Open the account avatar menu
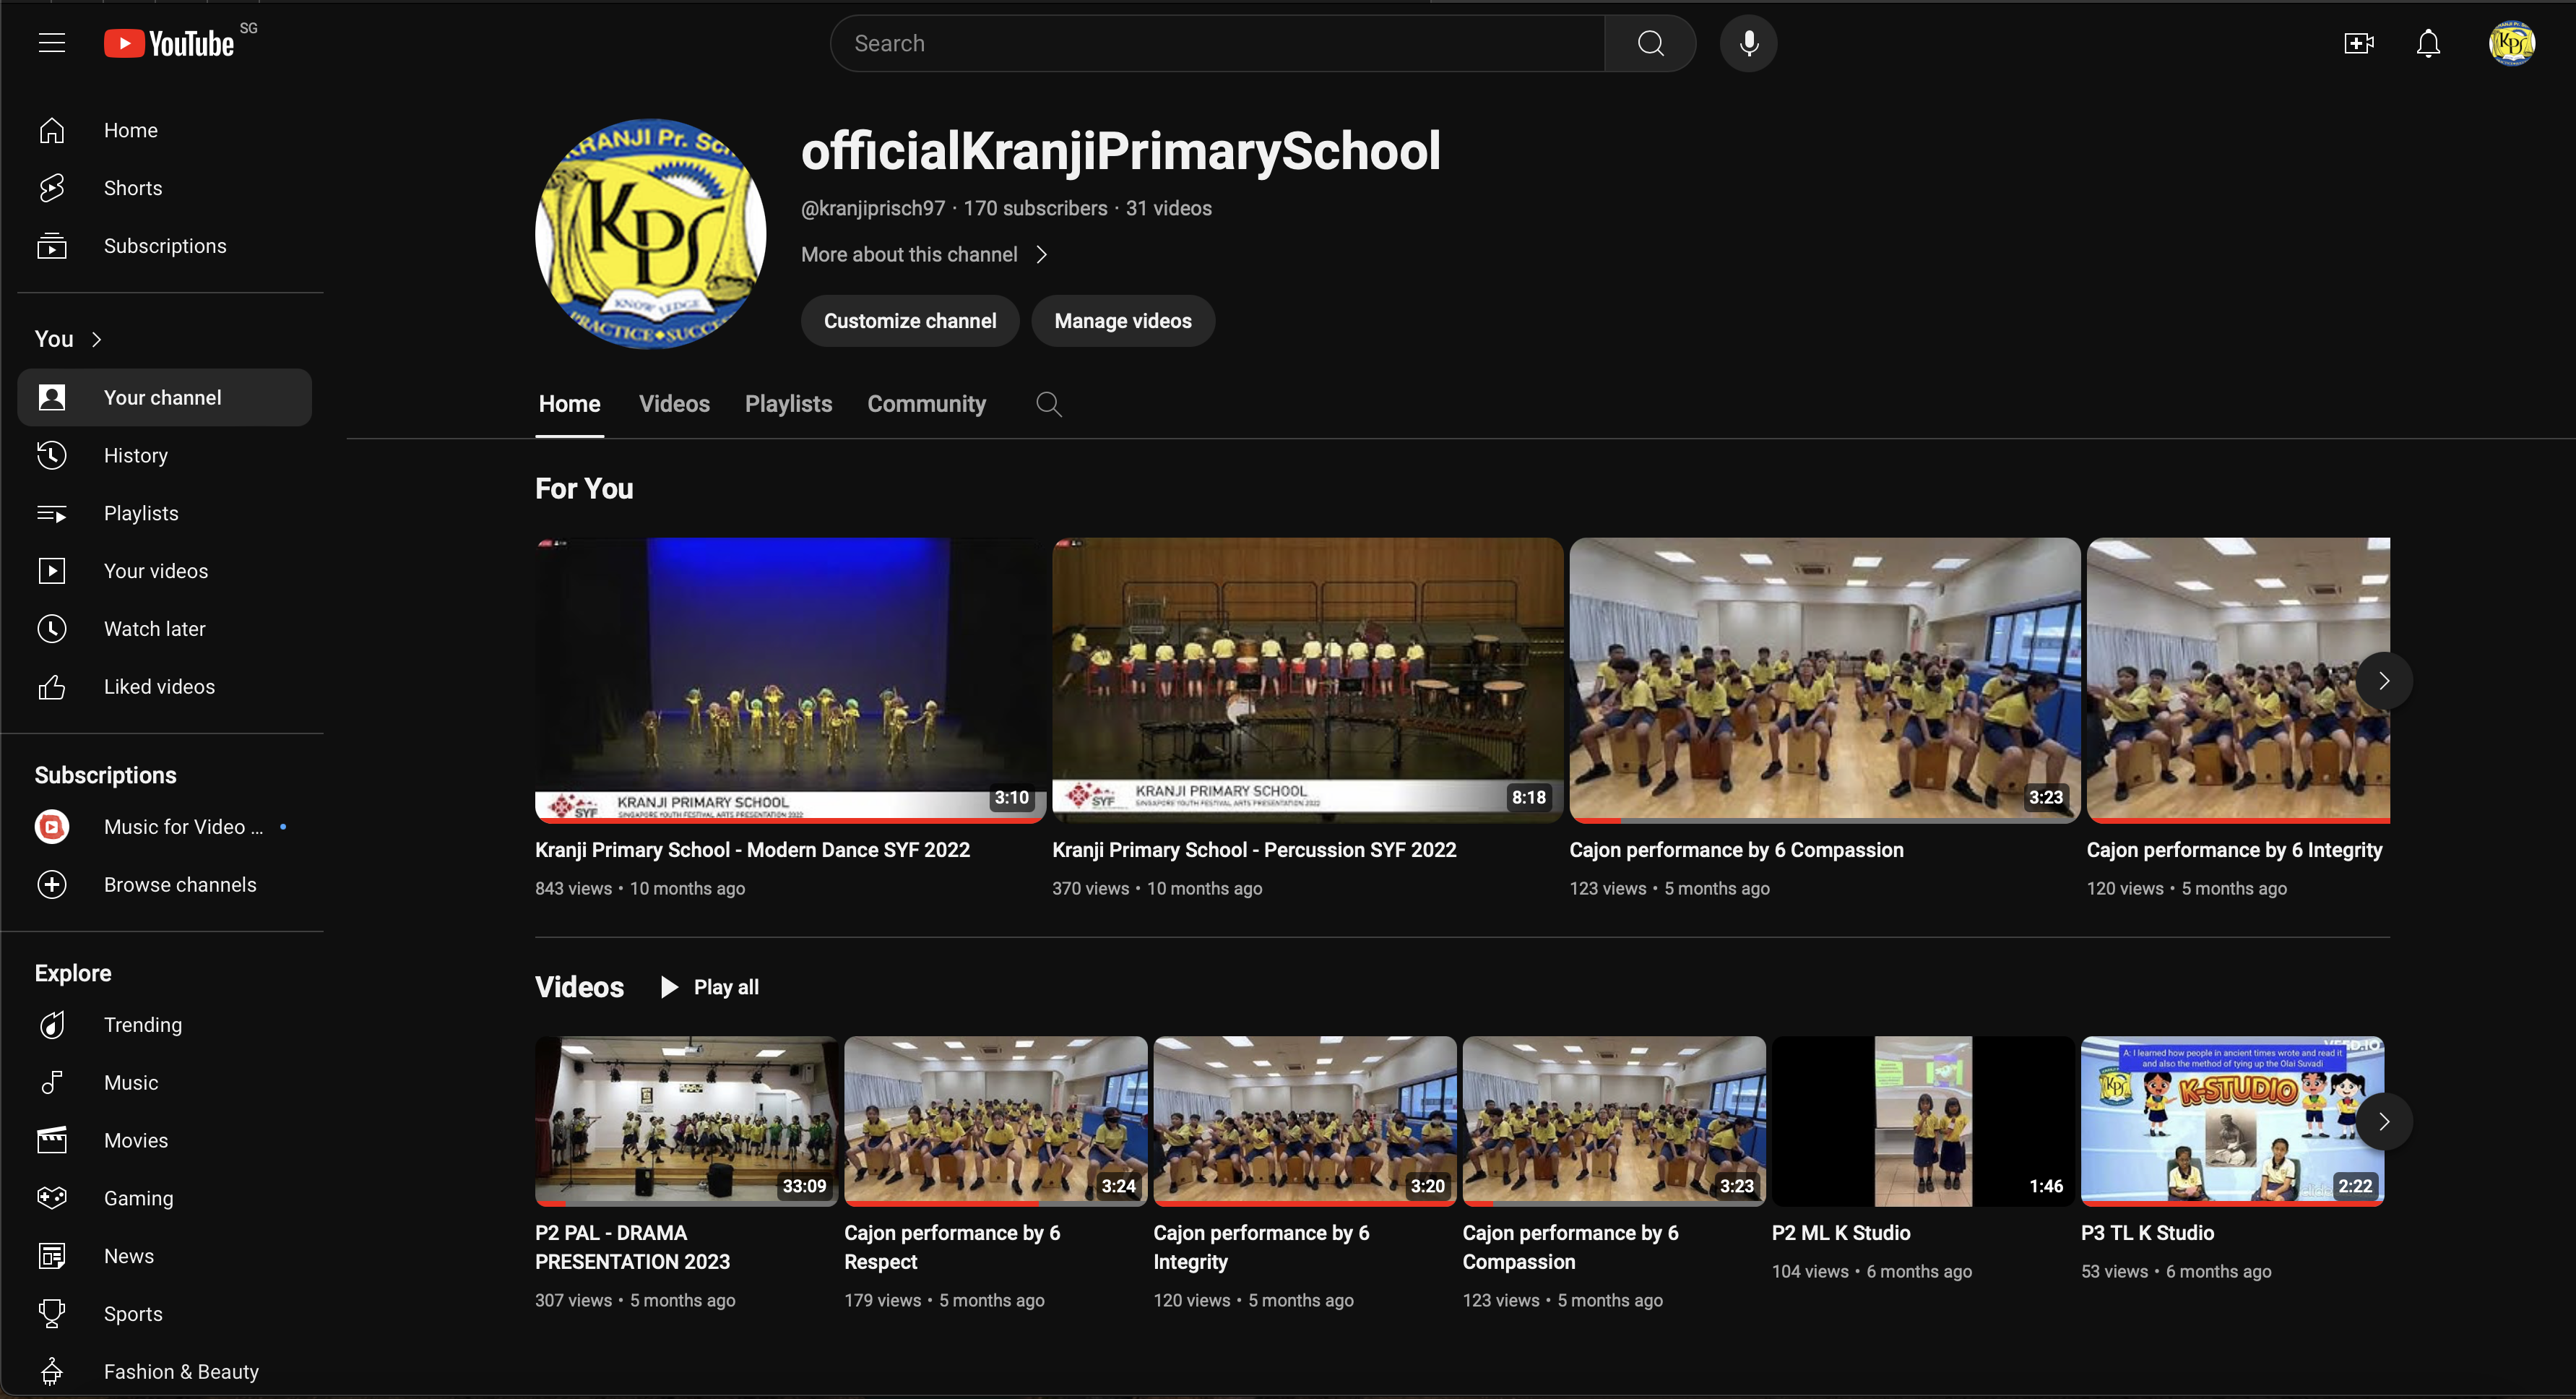The width and height of the screenshot is (2576, 1399). [x=2511, y=43]
